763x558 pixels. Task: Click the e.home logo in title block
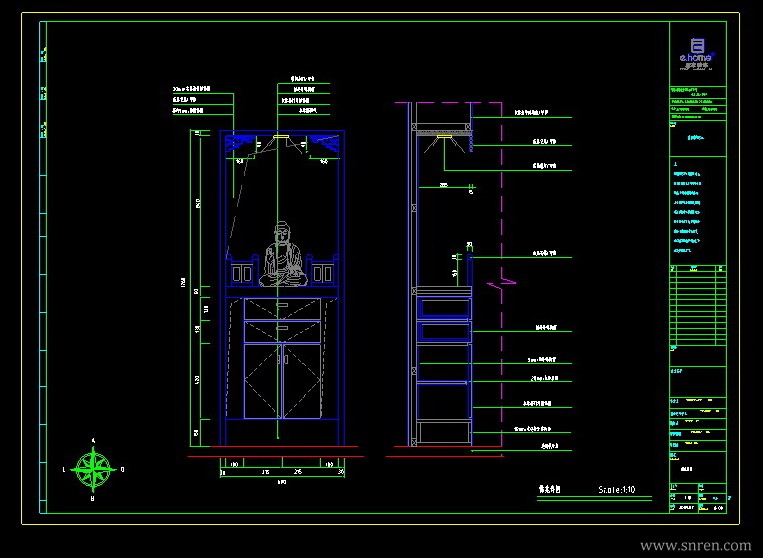[697, 54]
